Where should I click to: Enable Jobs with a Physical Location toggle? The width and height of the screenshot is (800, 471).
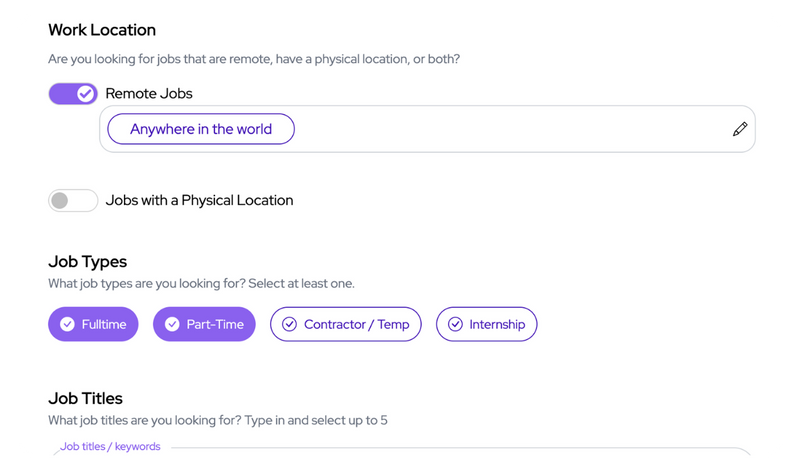tap(73, 201)
